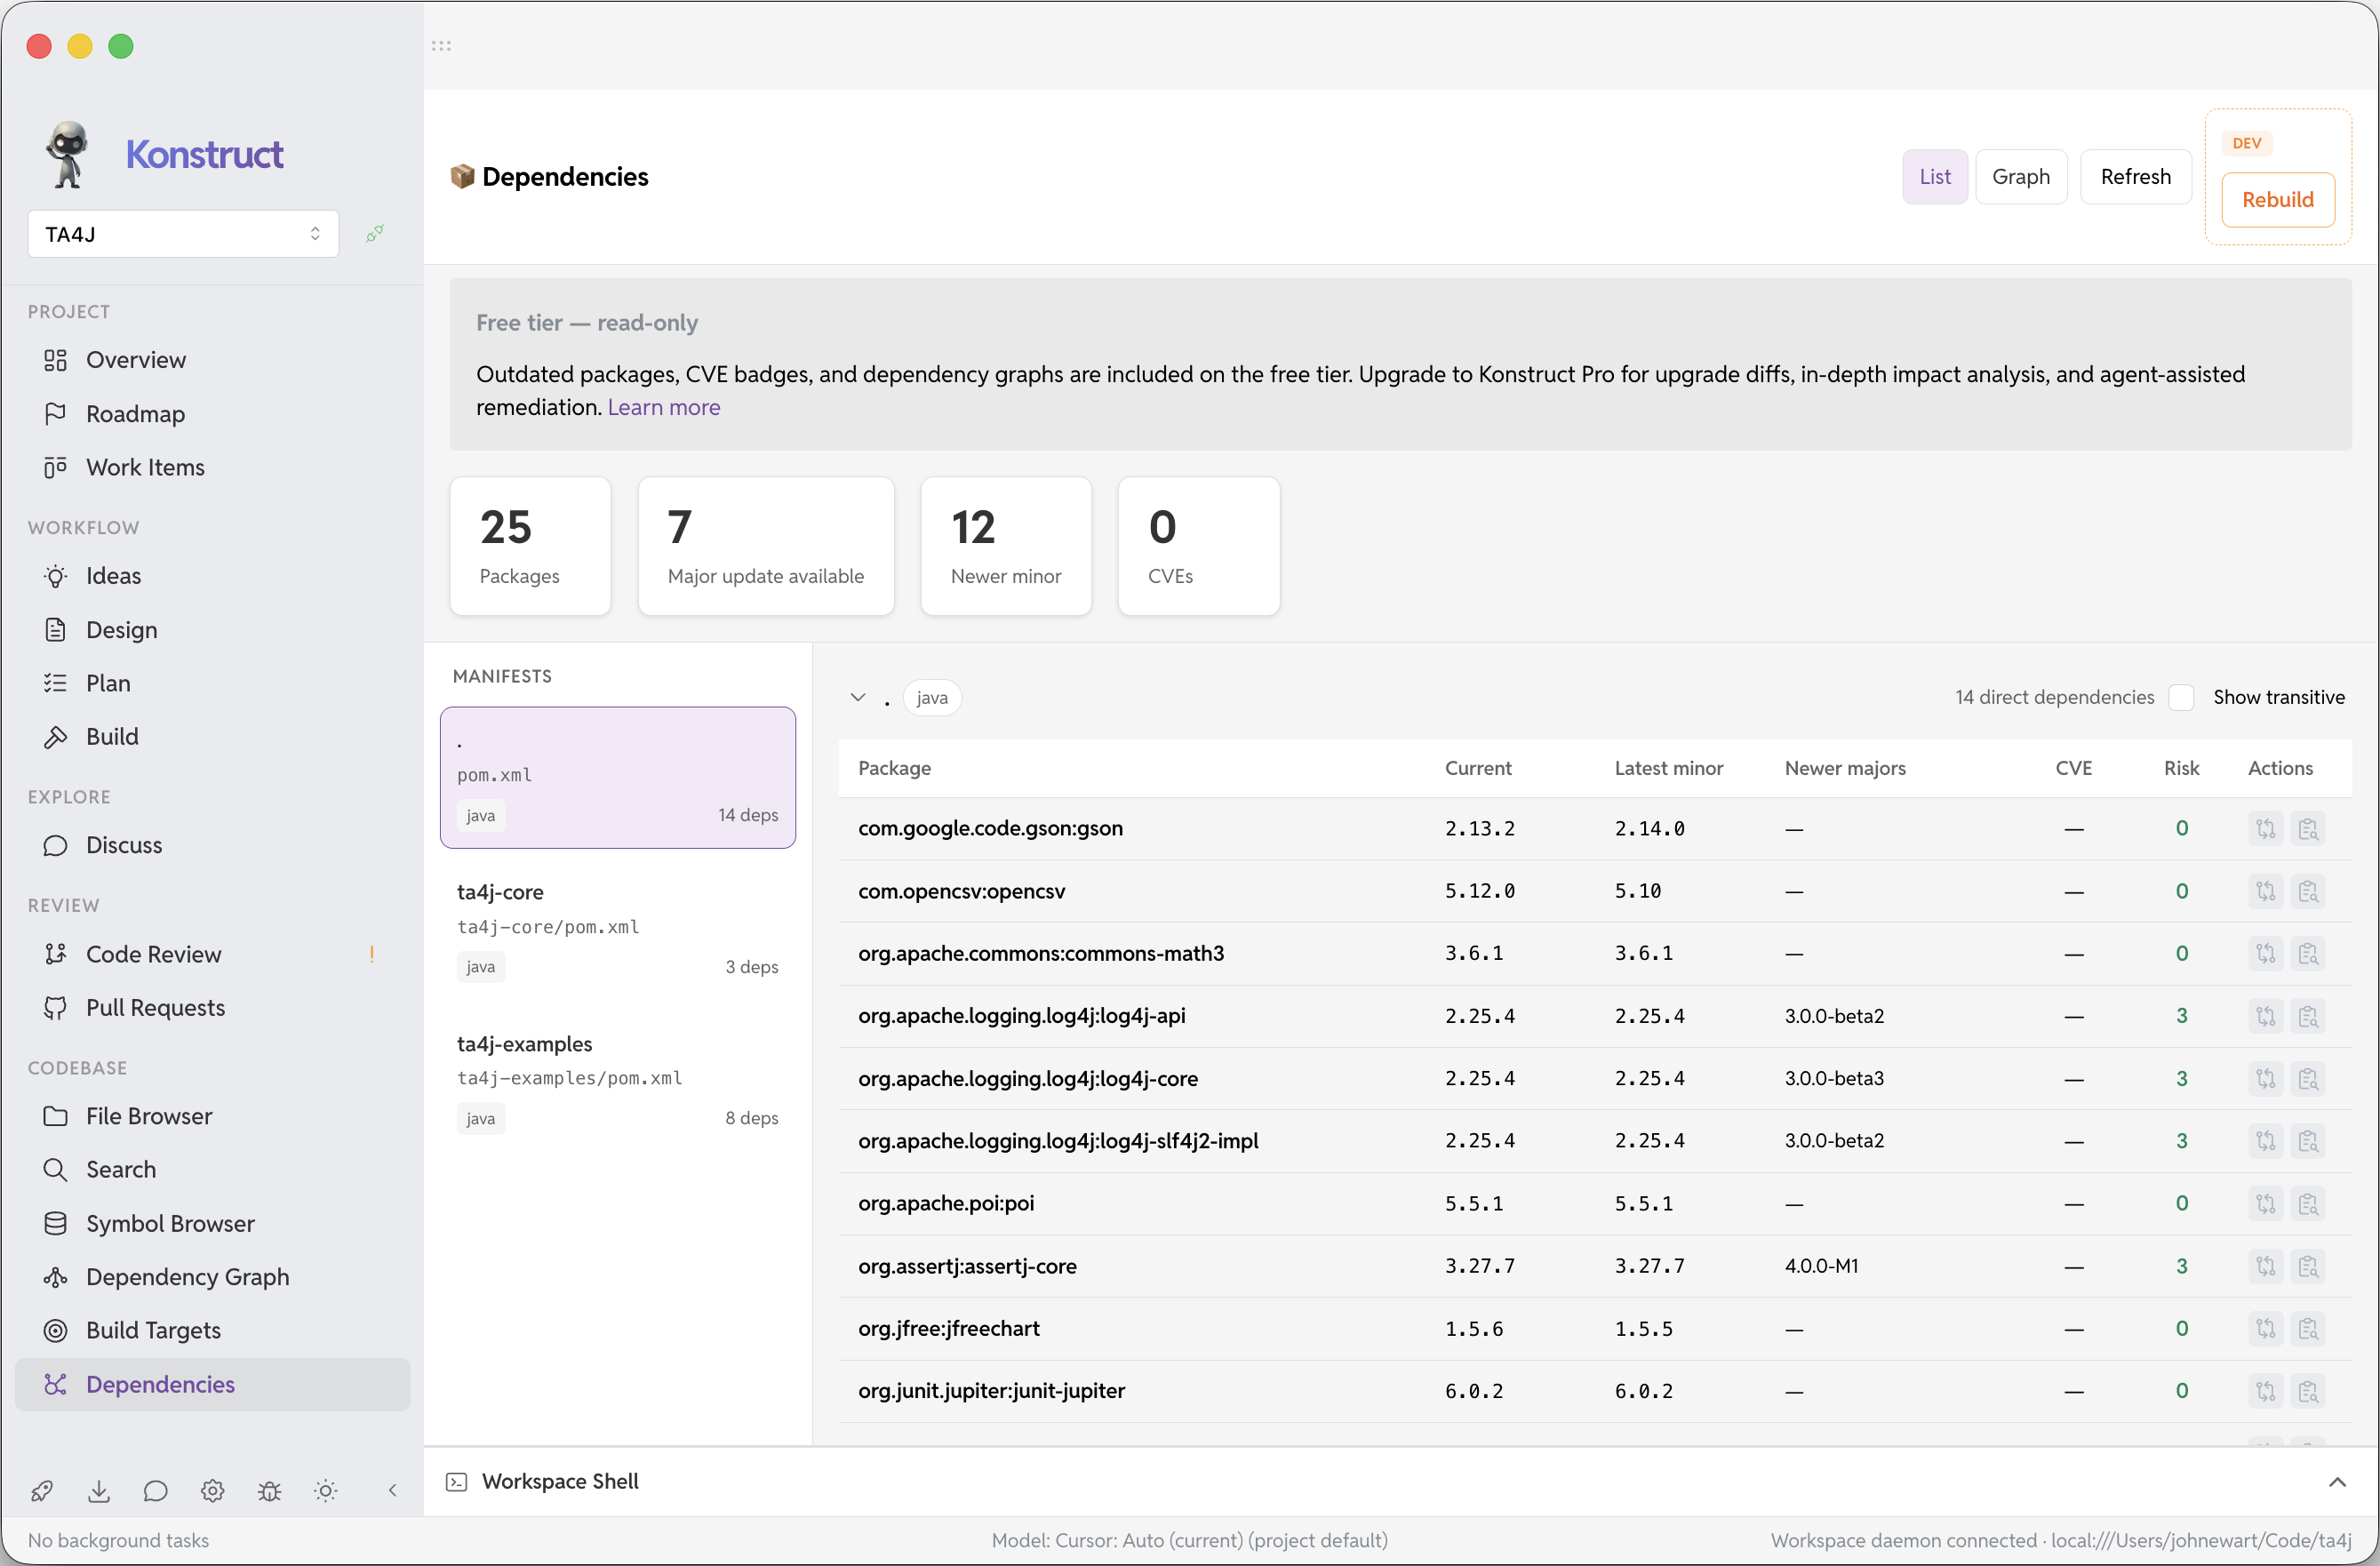Click the drag handle dots in title bar

coord(441,46)
